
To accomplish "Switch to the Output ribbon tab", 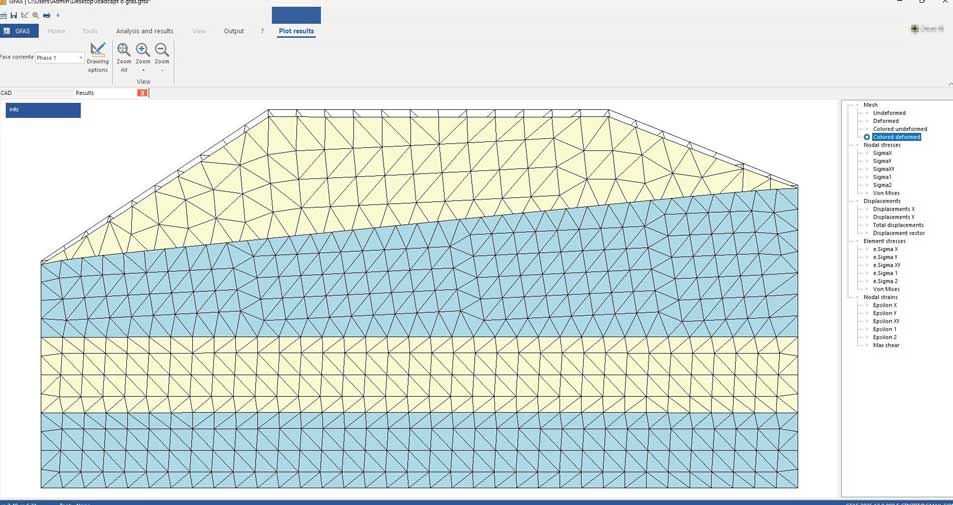I will point(233,31).
